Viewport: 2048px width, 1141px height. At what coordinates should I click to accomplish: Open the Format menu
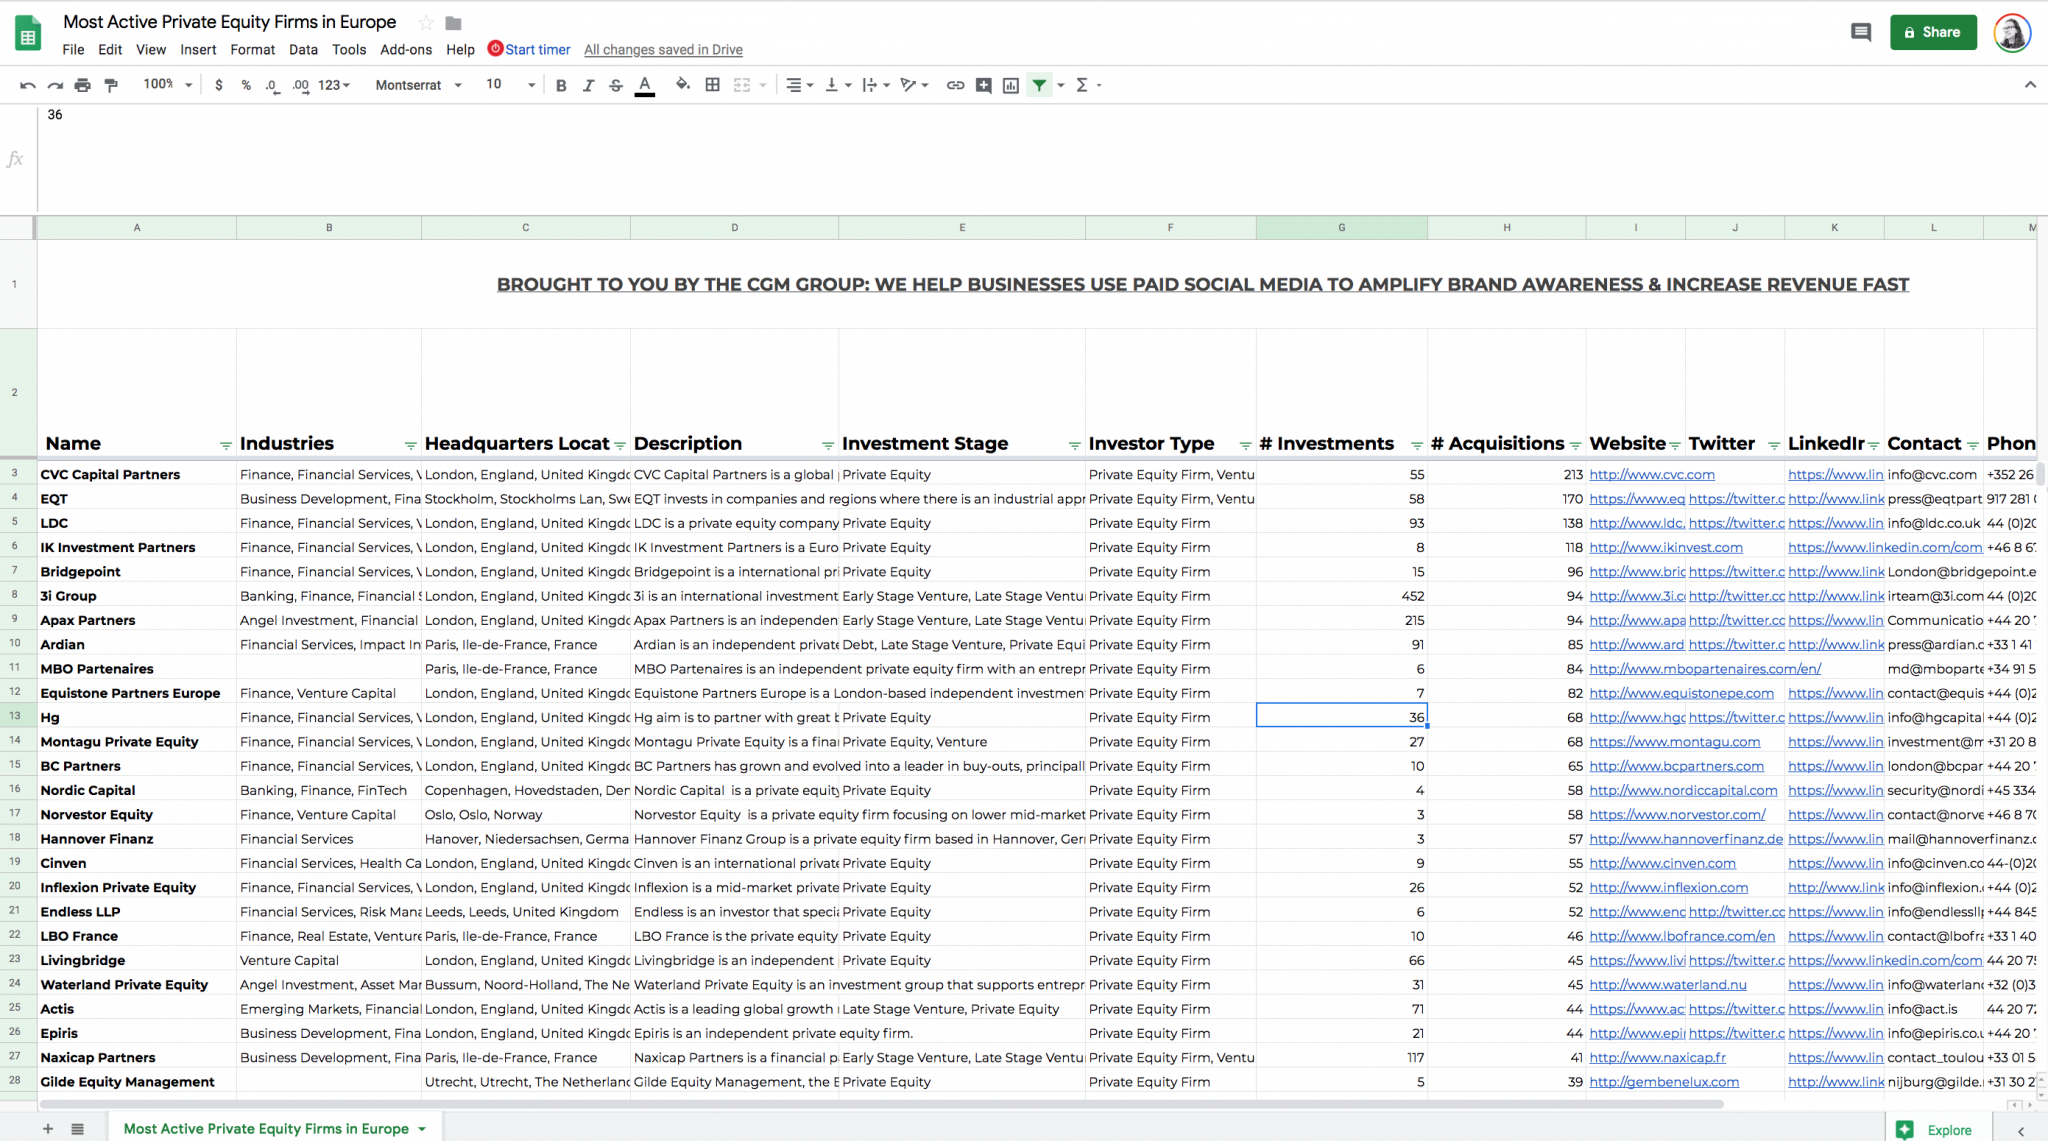[x=252, y=49]
